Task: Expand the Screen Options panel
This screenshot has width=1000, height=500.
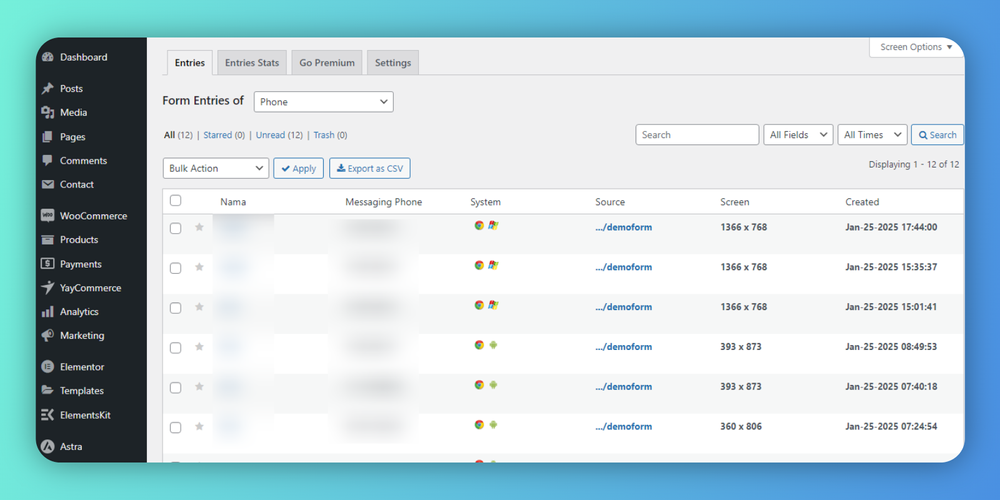Action: pos(916,47)
